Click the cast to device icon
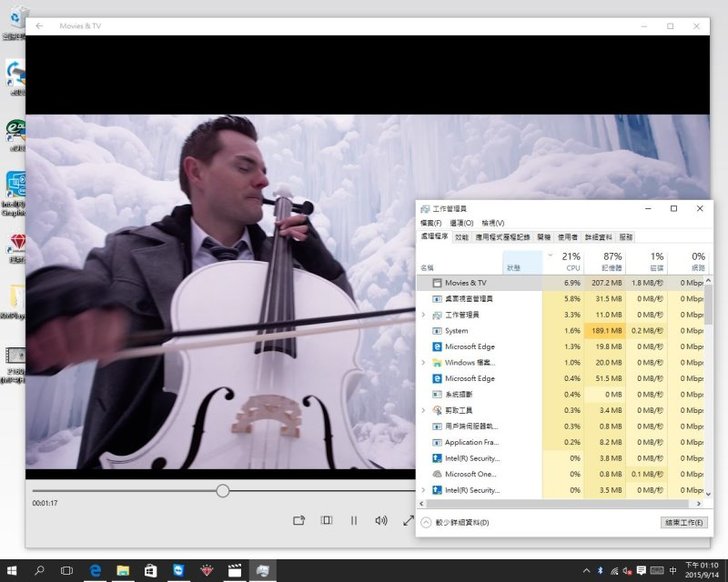Screen dimensions: 728x582 pyautogui.click(x=299, y=520)
